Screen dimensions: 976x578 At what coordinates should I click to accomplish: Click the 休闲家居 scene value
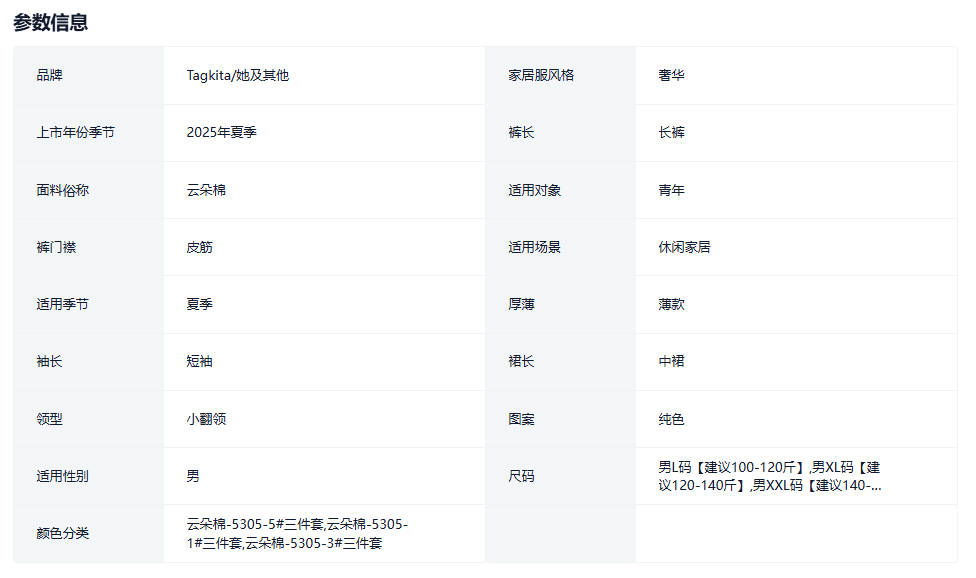(x=684, y=247)
